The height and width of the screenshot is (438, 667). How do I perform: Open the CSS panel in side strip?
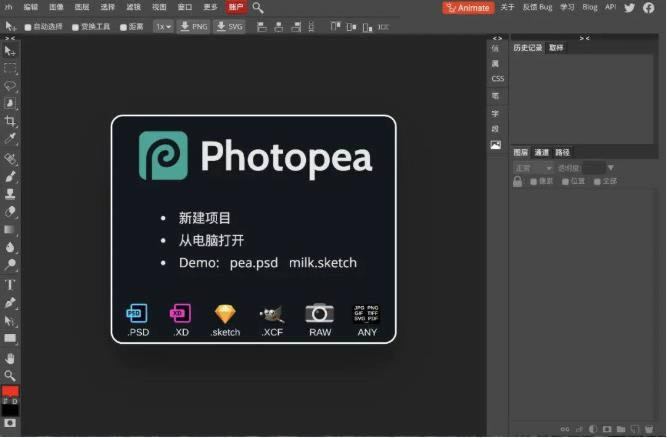coord(497,79)
